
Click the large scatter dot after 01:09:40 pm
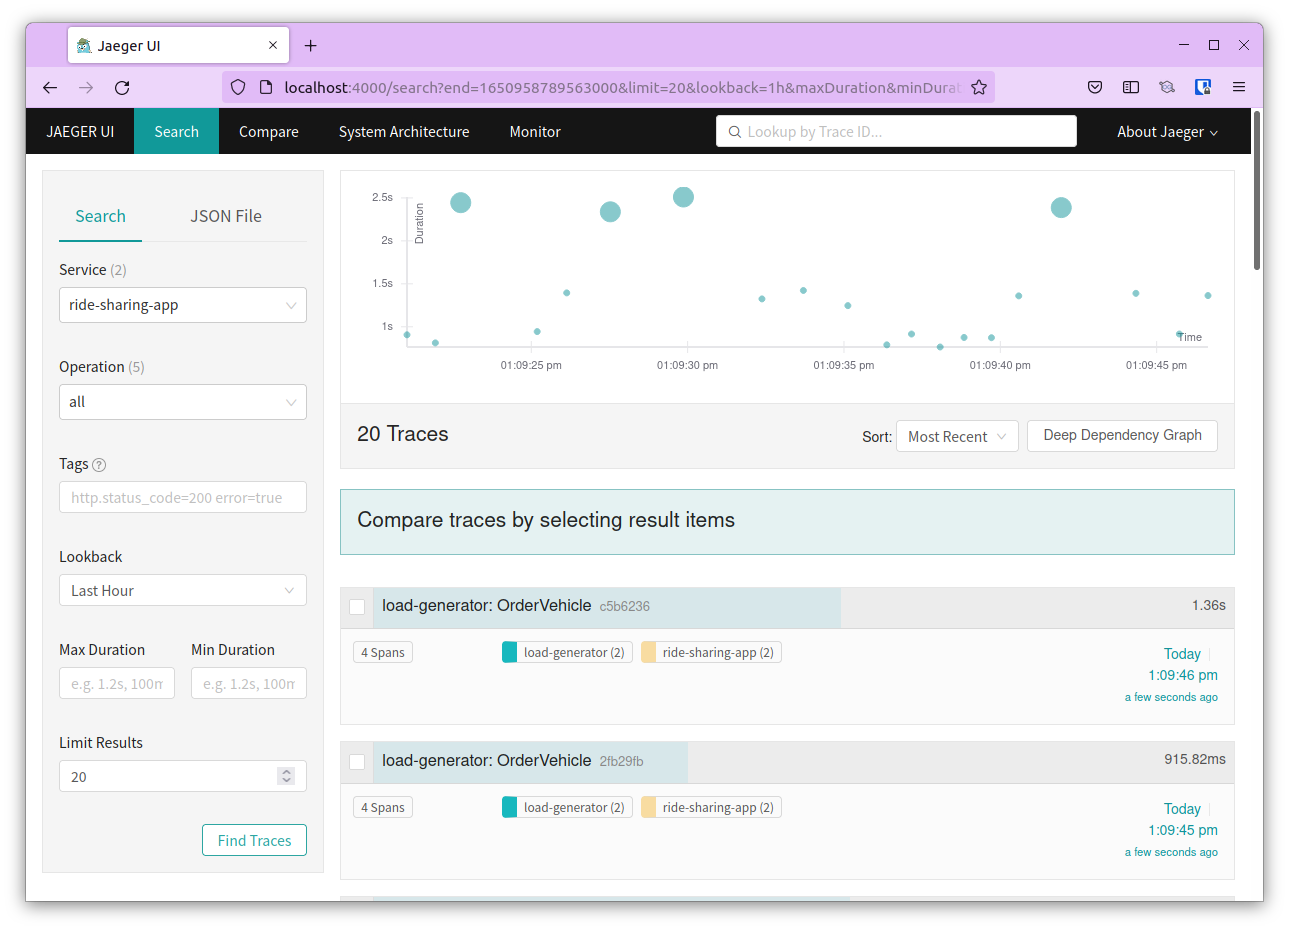(1061, 208)
